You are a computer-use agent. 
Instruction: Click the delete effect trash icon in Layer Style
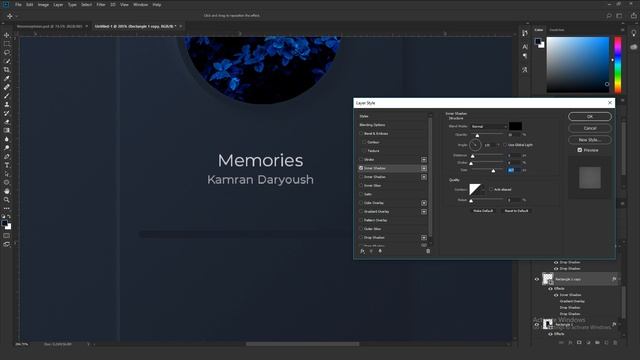click(x=428, y=251)
